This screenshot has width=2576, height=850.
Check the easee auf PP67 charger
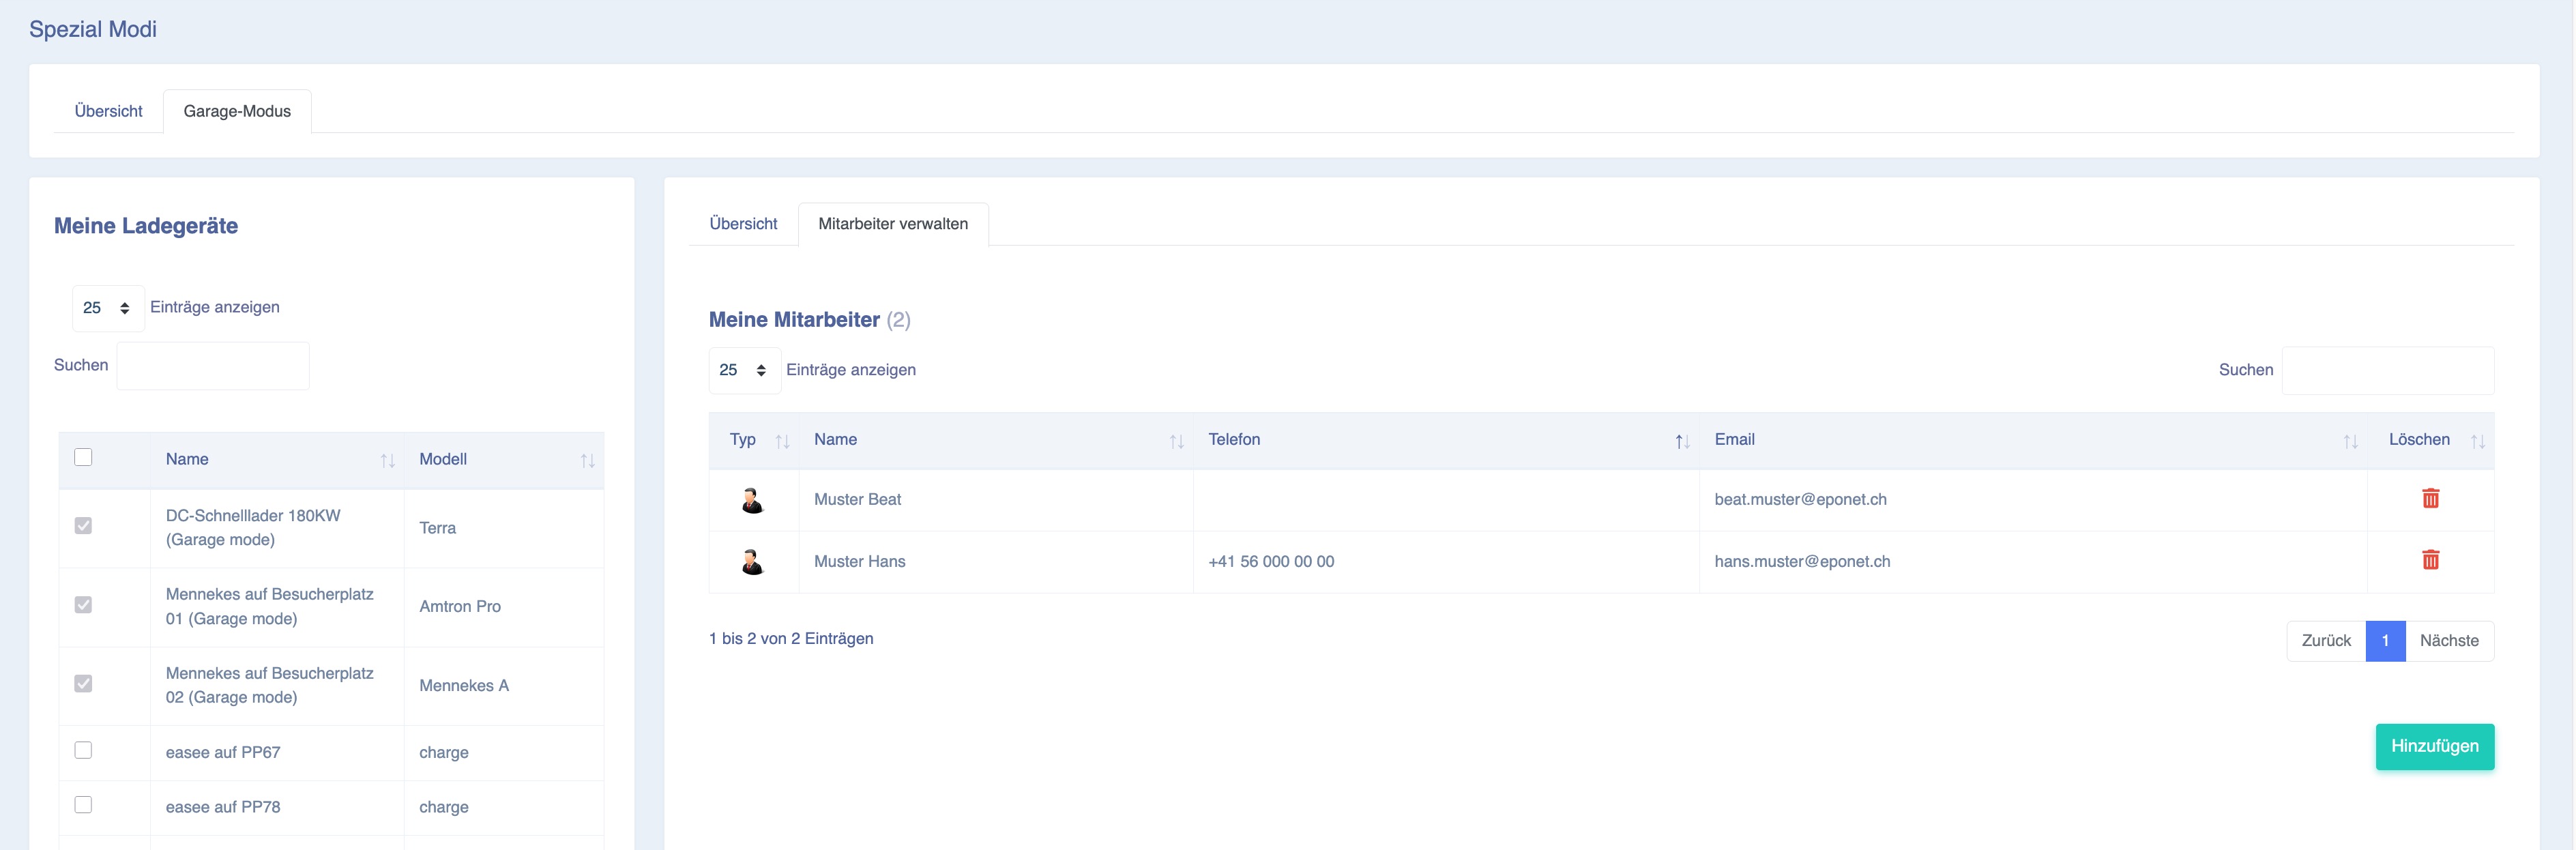(83, 750)
